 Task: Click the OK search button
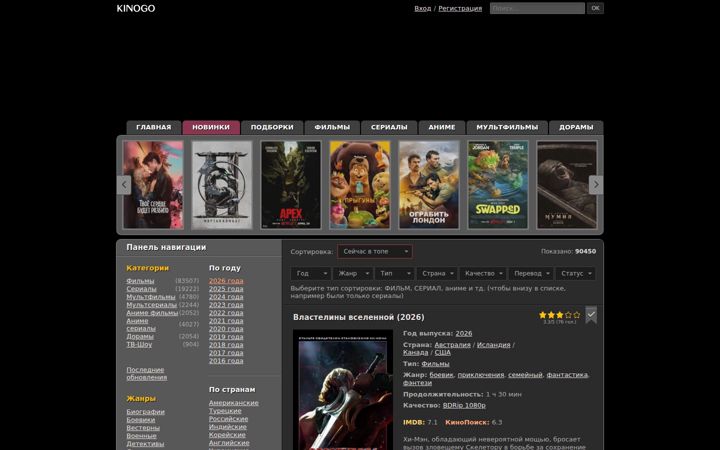tap(596, 8)
